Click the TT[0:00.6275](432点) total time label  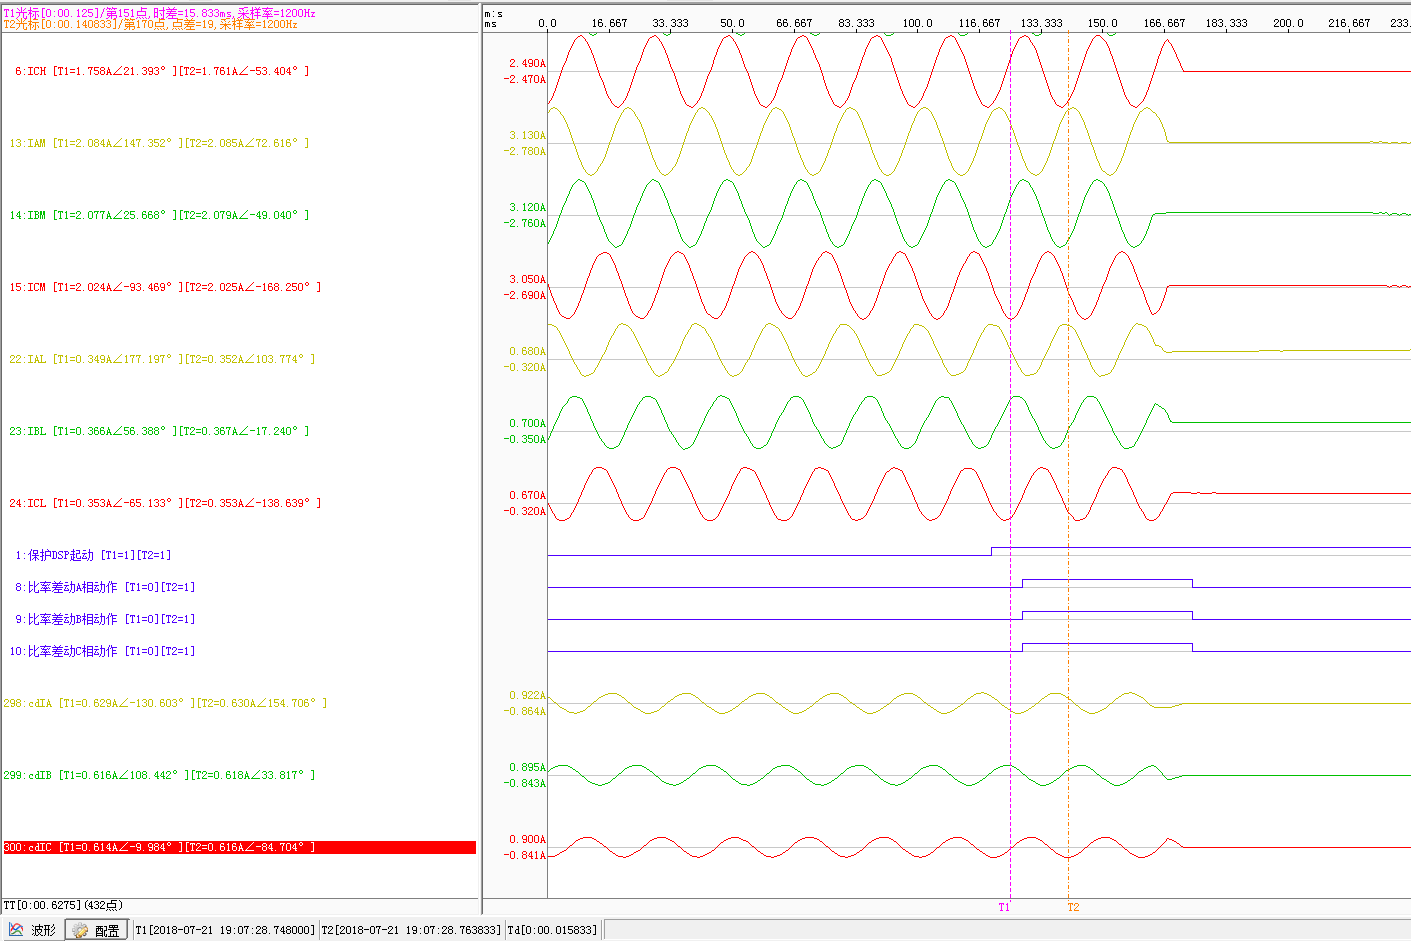[62, 906]
